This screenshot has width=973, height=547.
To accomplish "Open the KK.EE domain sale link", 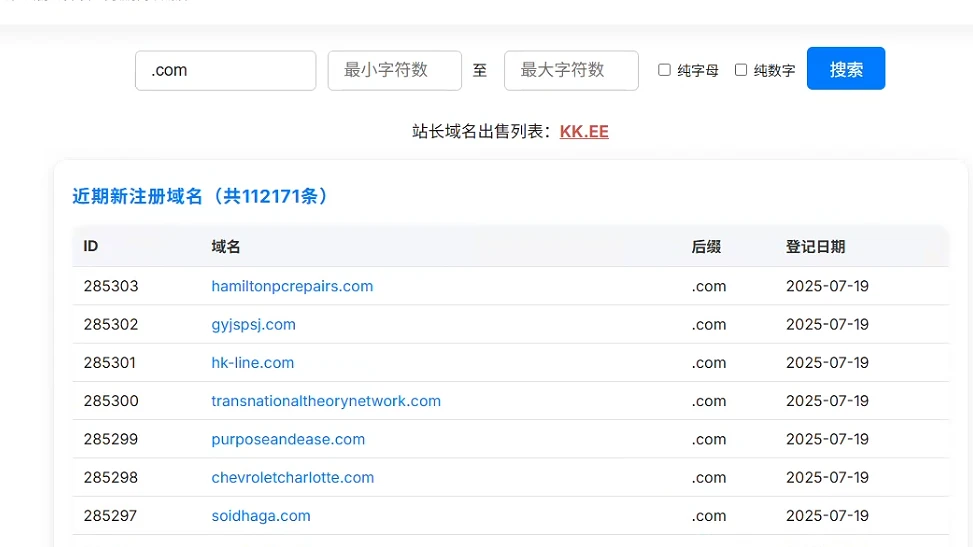I will (584, 131).
